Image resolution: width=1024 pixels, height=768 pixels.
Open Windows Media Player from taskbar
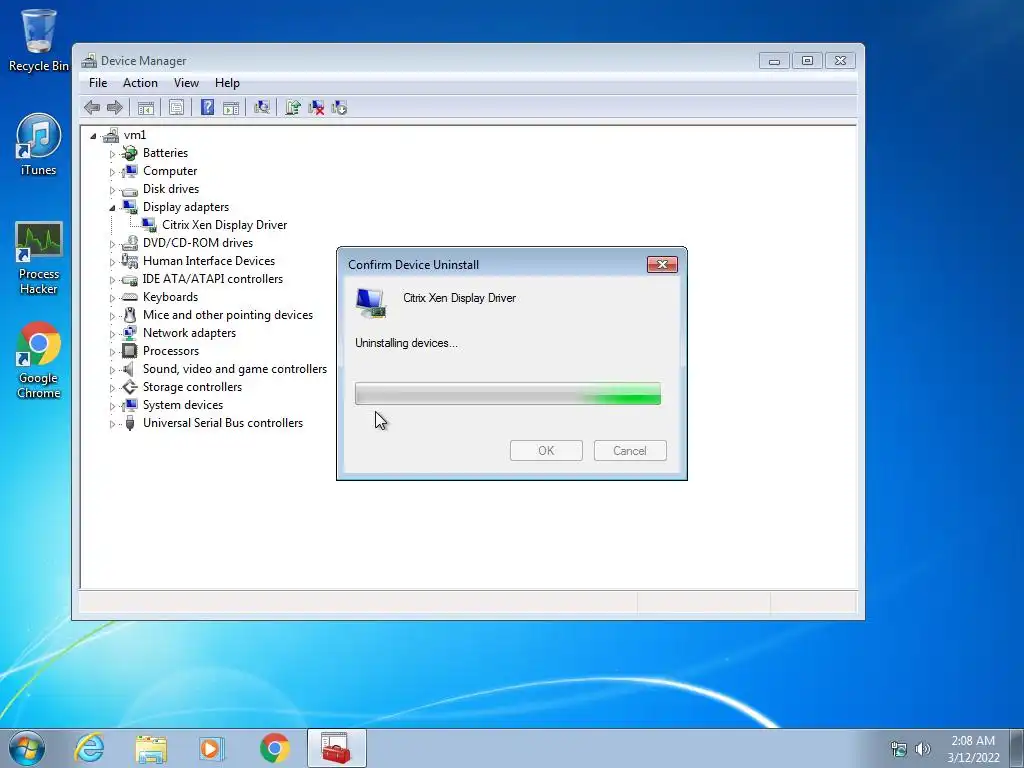pyautogui.click(x=212, y=748)
